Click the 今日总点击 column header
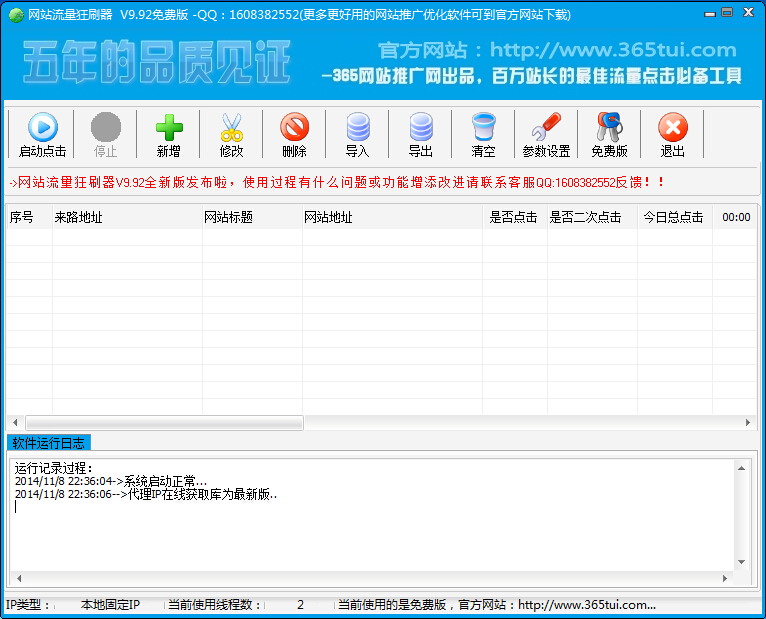The image size is (766, 619). (x=675, y=217)
